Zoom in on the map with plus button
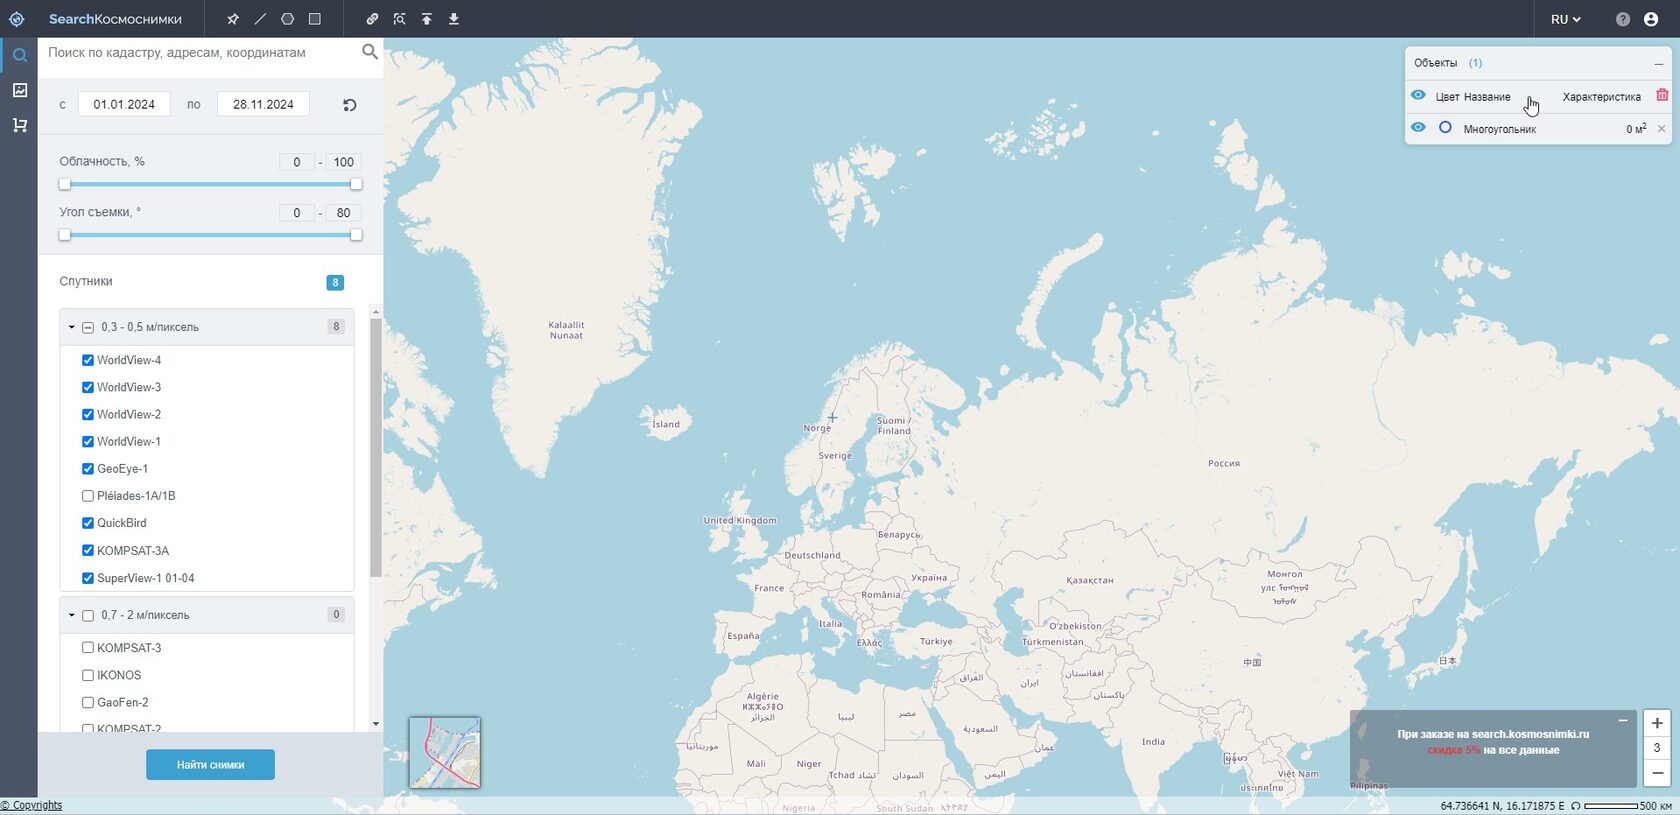The height and width of the screenshot is (815, 1680). pyautogui.click(x=1657, y=723)
